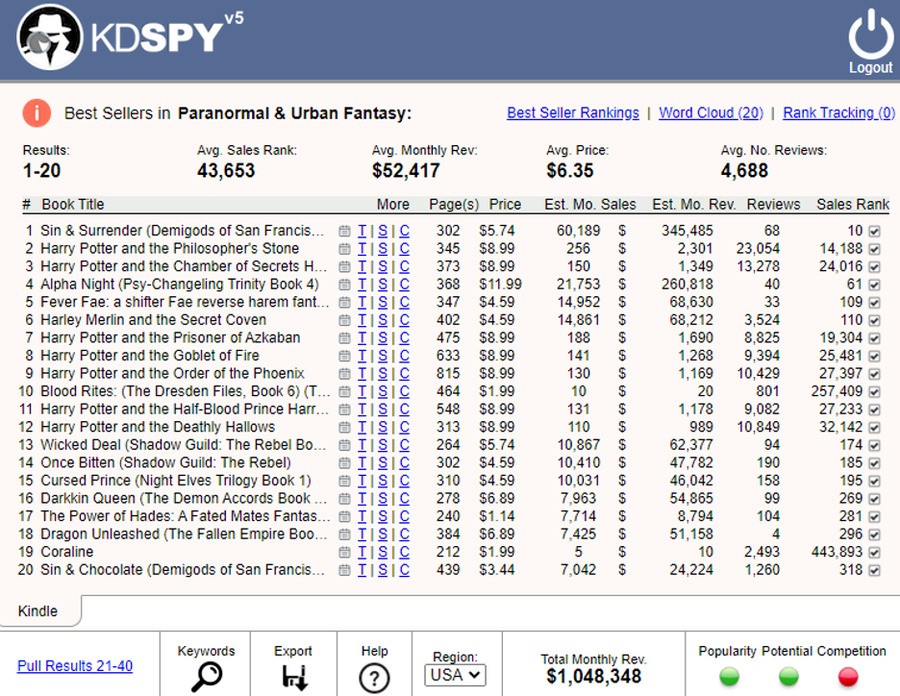Uncheck the checkbox for Sin & Surrender
The image size is (900, 696).
(x=875, y=231)
